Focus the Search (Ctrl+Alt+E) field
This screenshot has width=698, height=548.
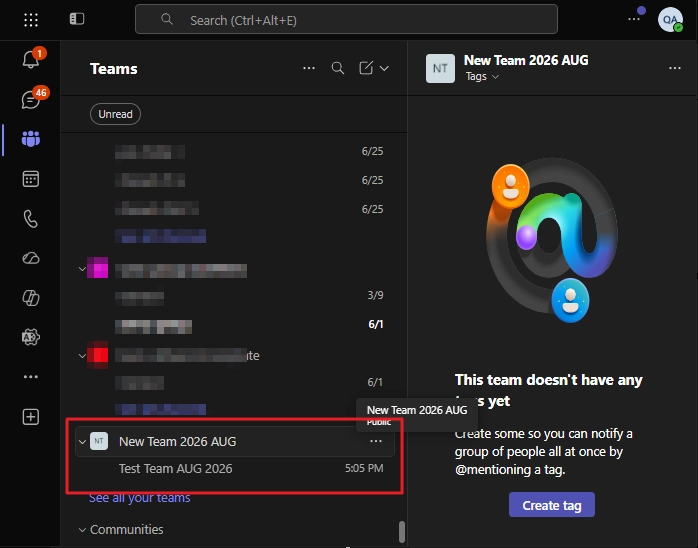pos(346,20)
